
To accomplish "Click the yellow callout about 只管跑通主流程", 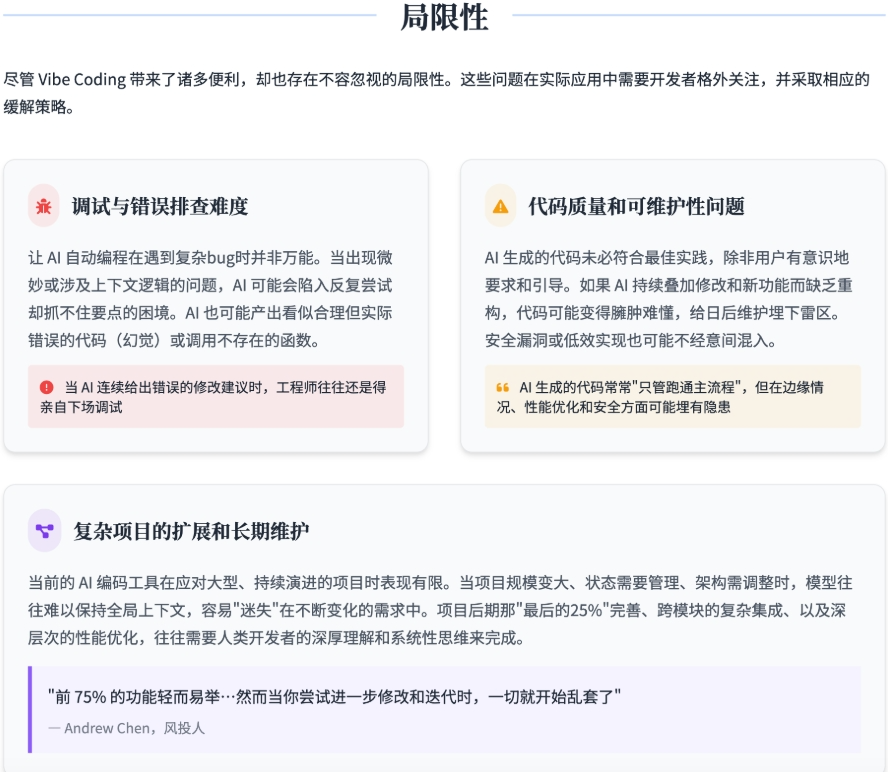I will tap(673, 396).
